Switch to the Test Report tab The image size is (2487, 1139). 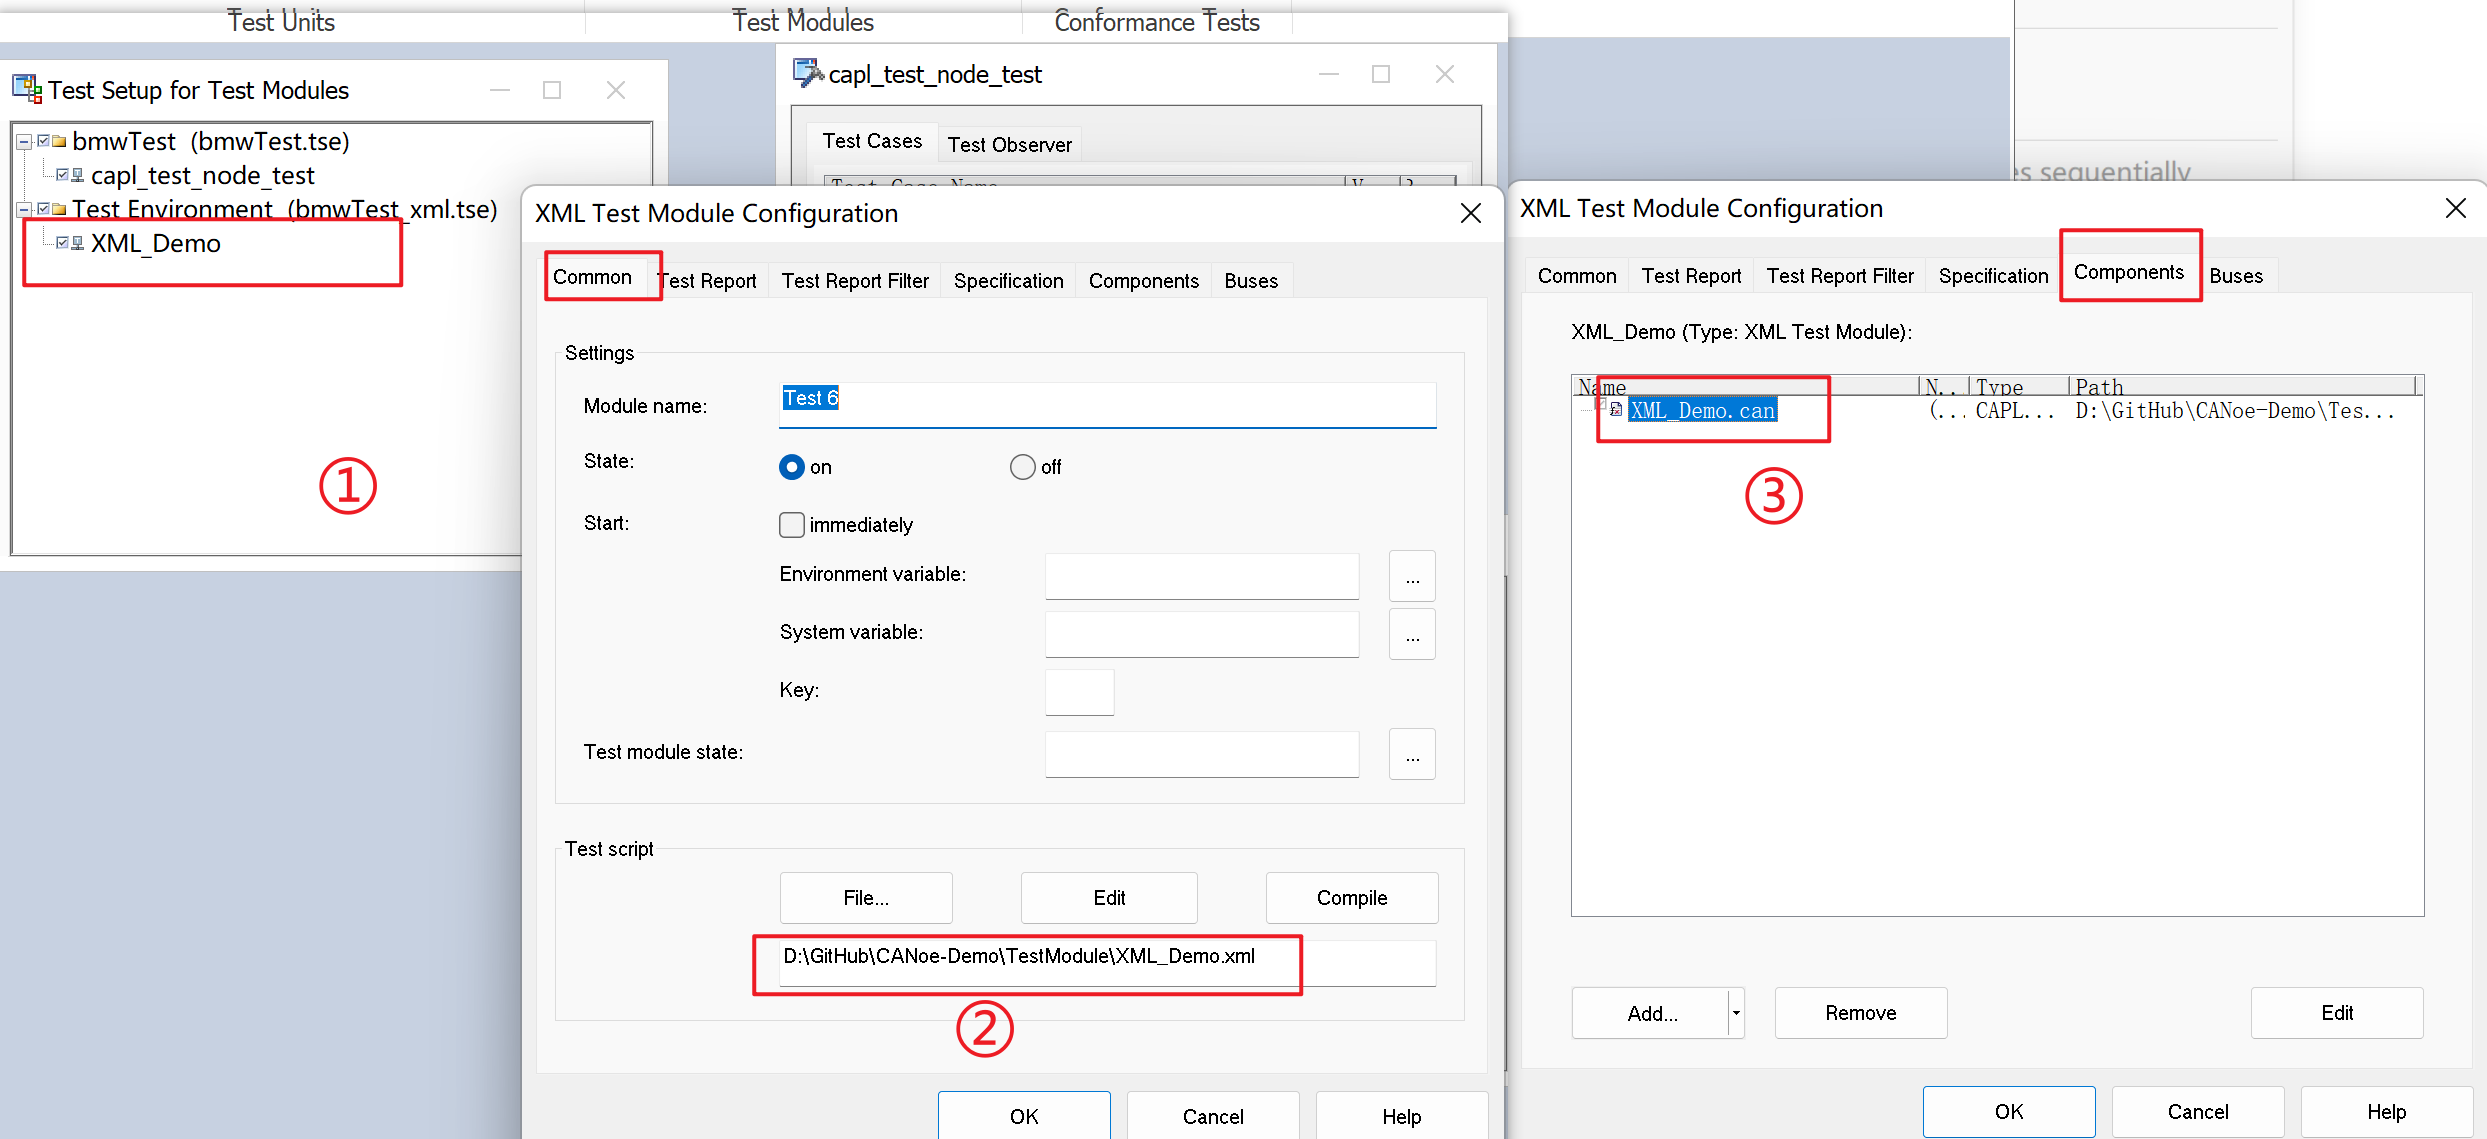pos(704,279)
